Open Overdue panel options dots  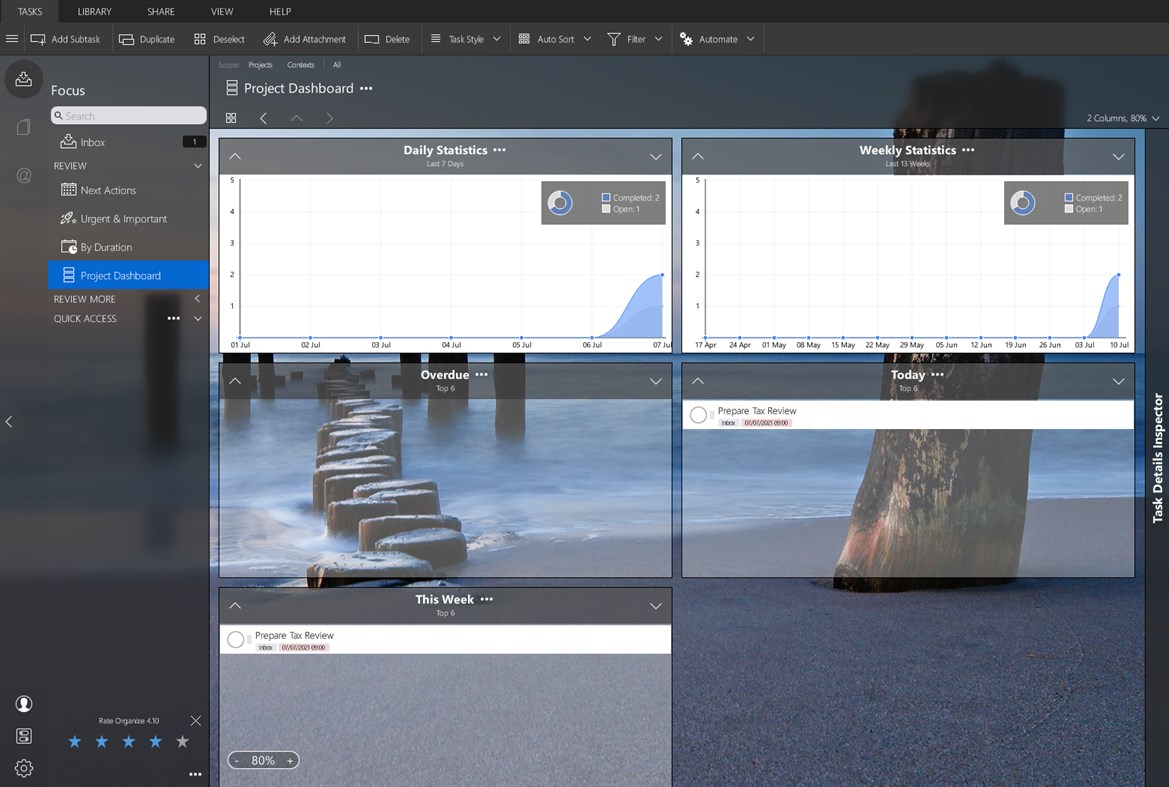482,374
